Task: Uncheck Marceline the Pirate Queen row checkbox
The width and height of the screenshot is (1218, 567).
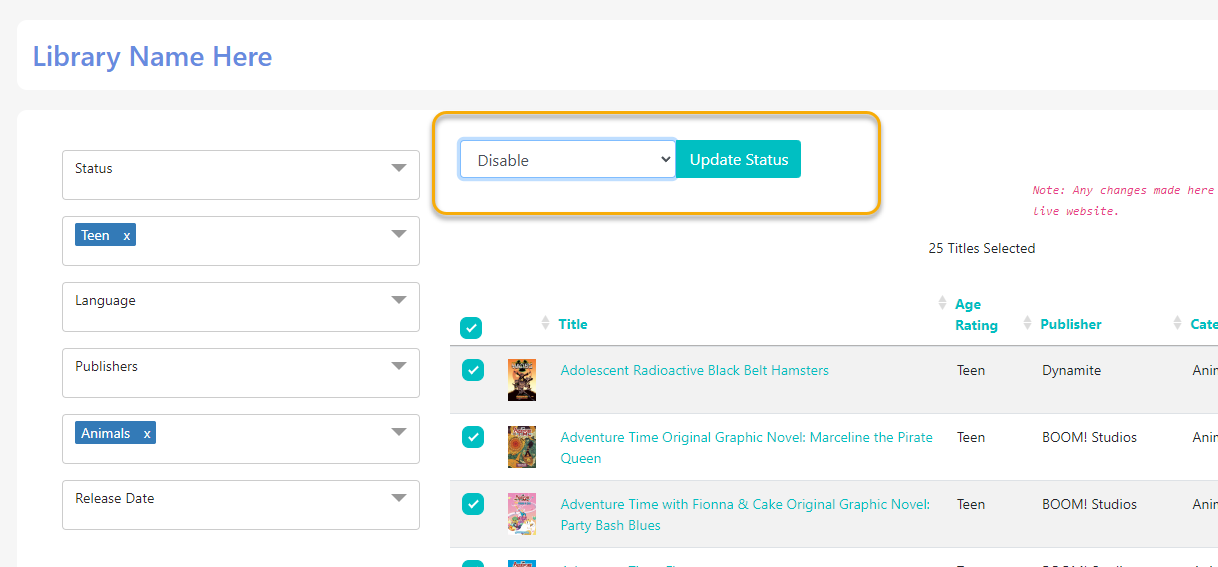Action: click(473, 437)
